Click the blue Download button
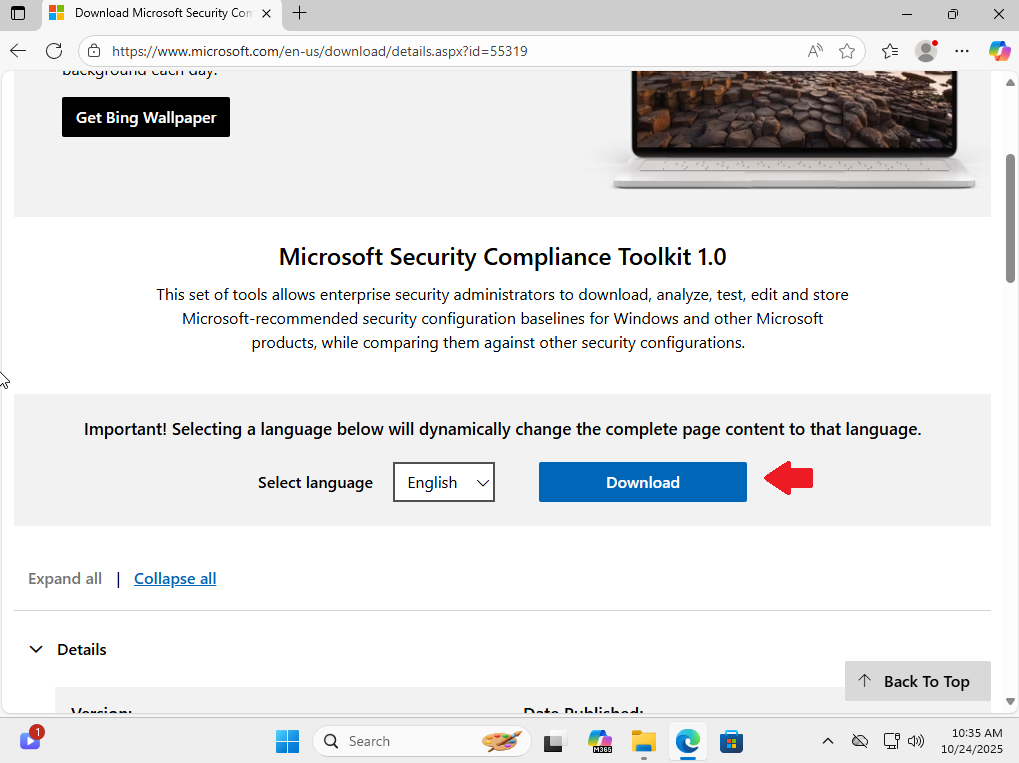Screen dimensions: 1019x763 (x=642, y=482)
